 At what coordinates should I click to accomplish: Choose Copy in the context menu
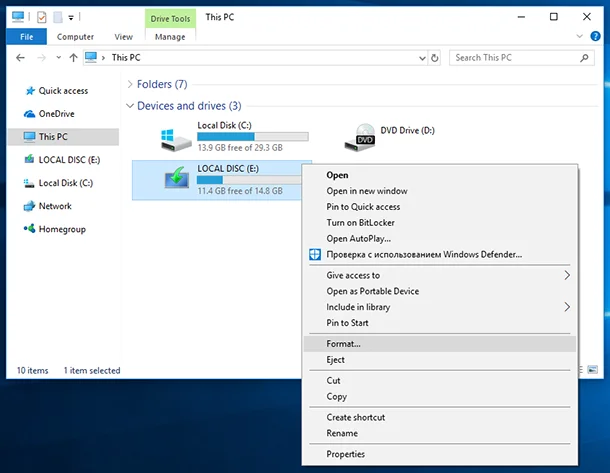point(440,397)
